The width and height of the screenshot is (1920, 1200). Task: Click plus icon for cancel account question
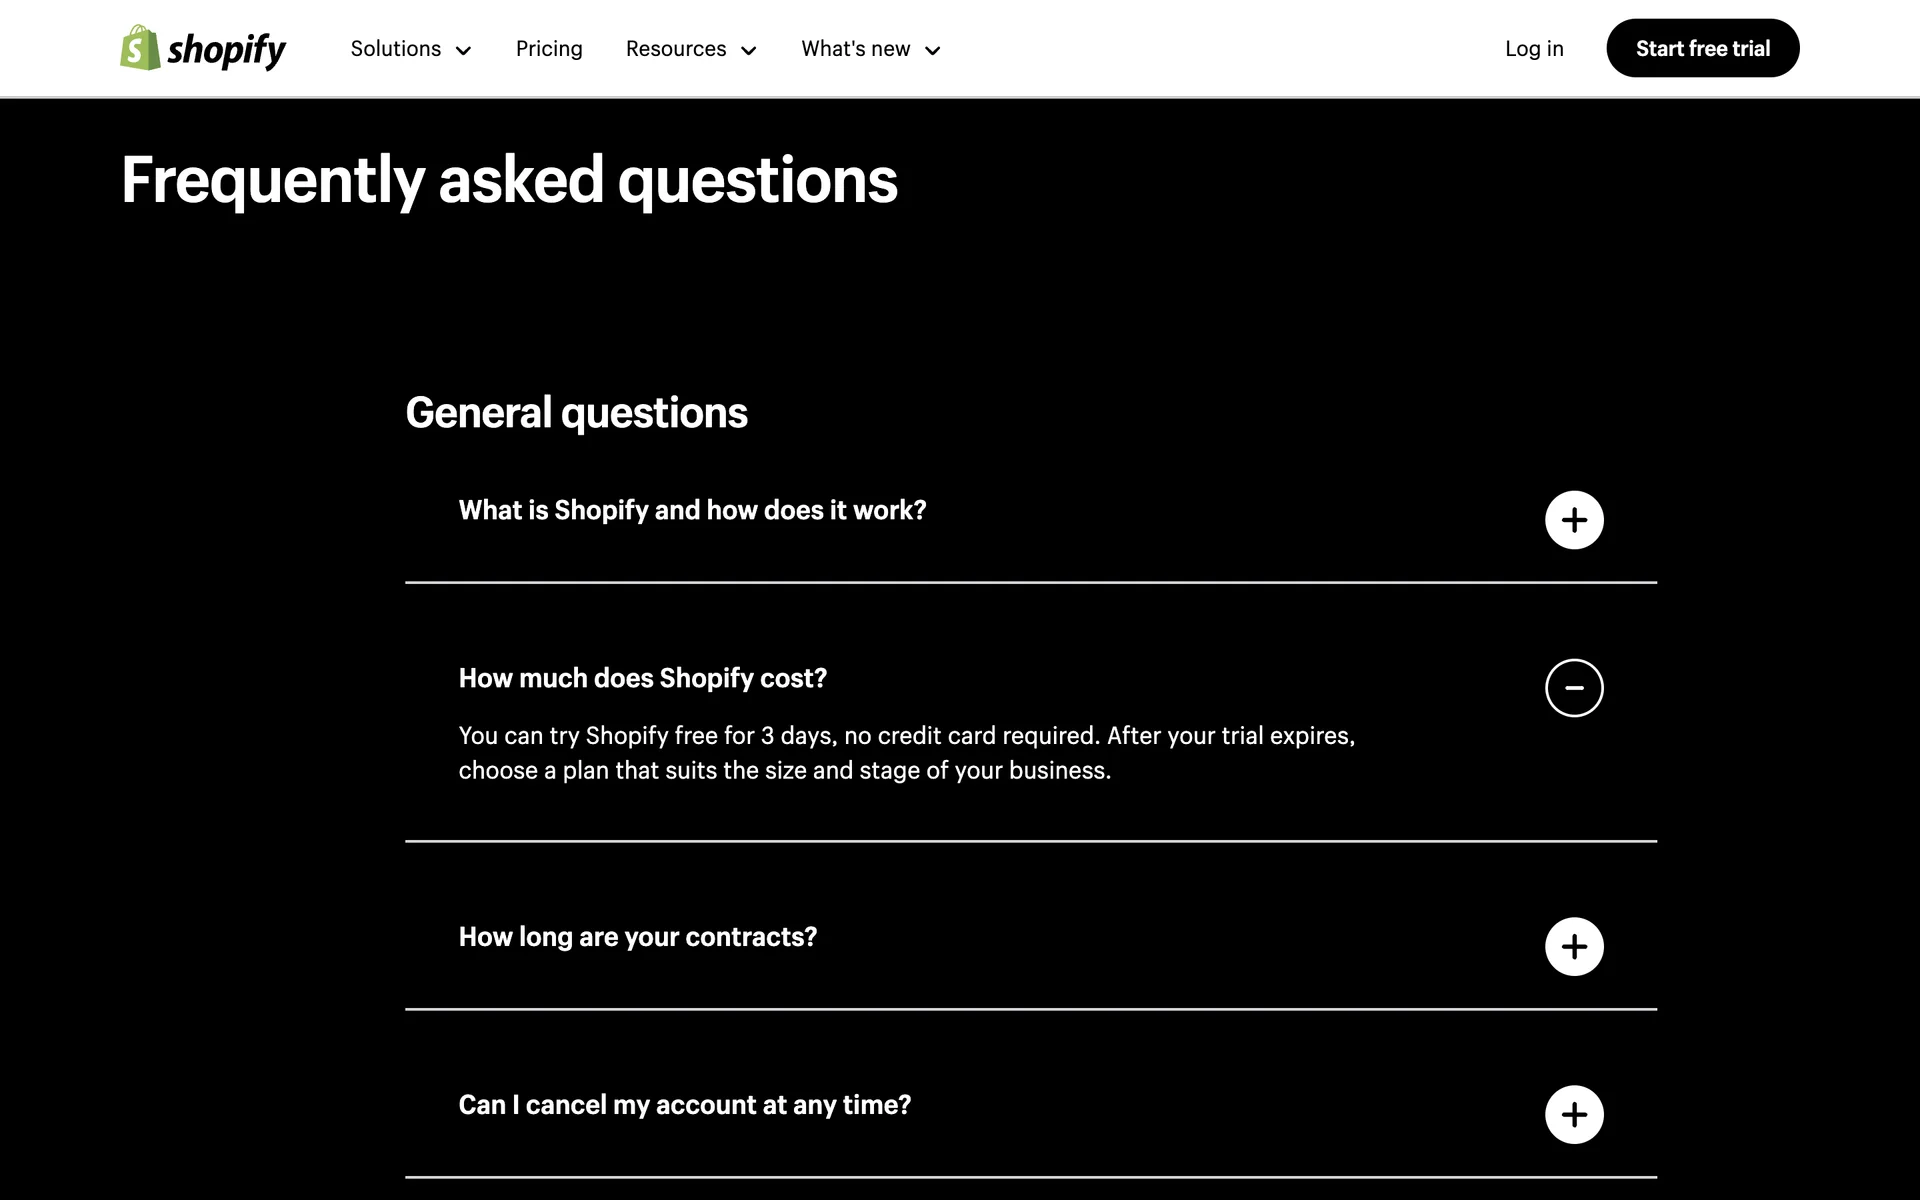(1574, 1115)
